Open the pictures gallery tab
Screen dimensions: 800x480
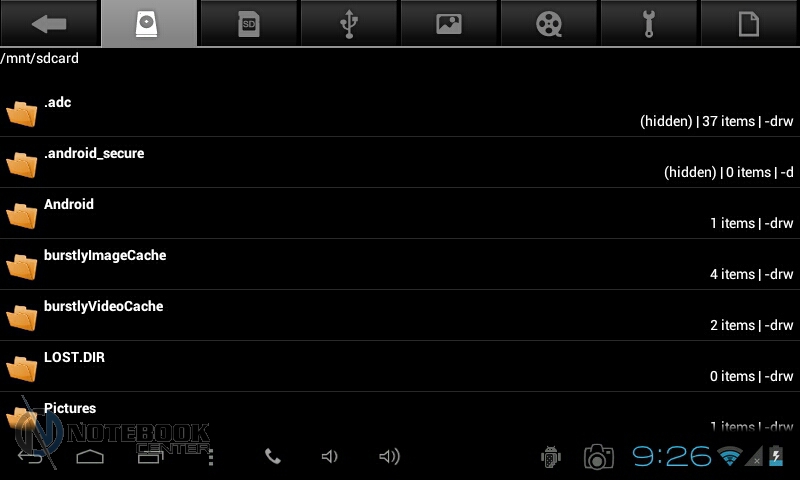[x=449, y=23]
